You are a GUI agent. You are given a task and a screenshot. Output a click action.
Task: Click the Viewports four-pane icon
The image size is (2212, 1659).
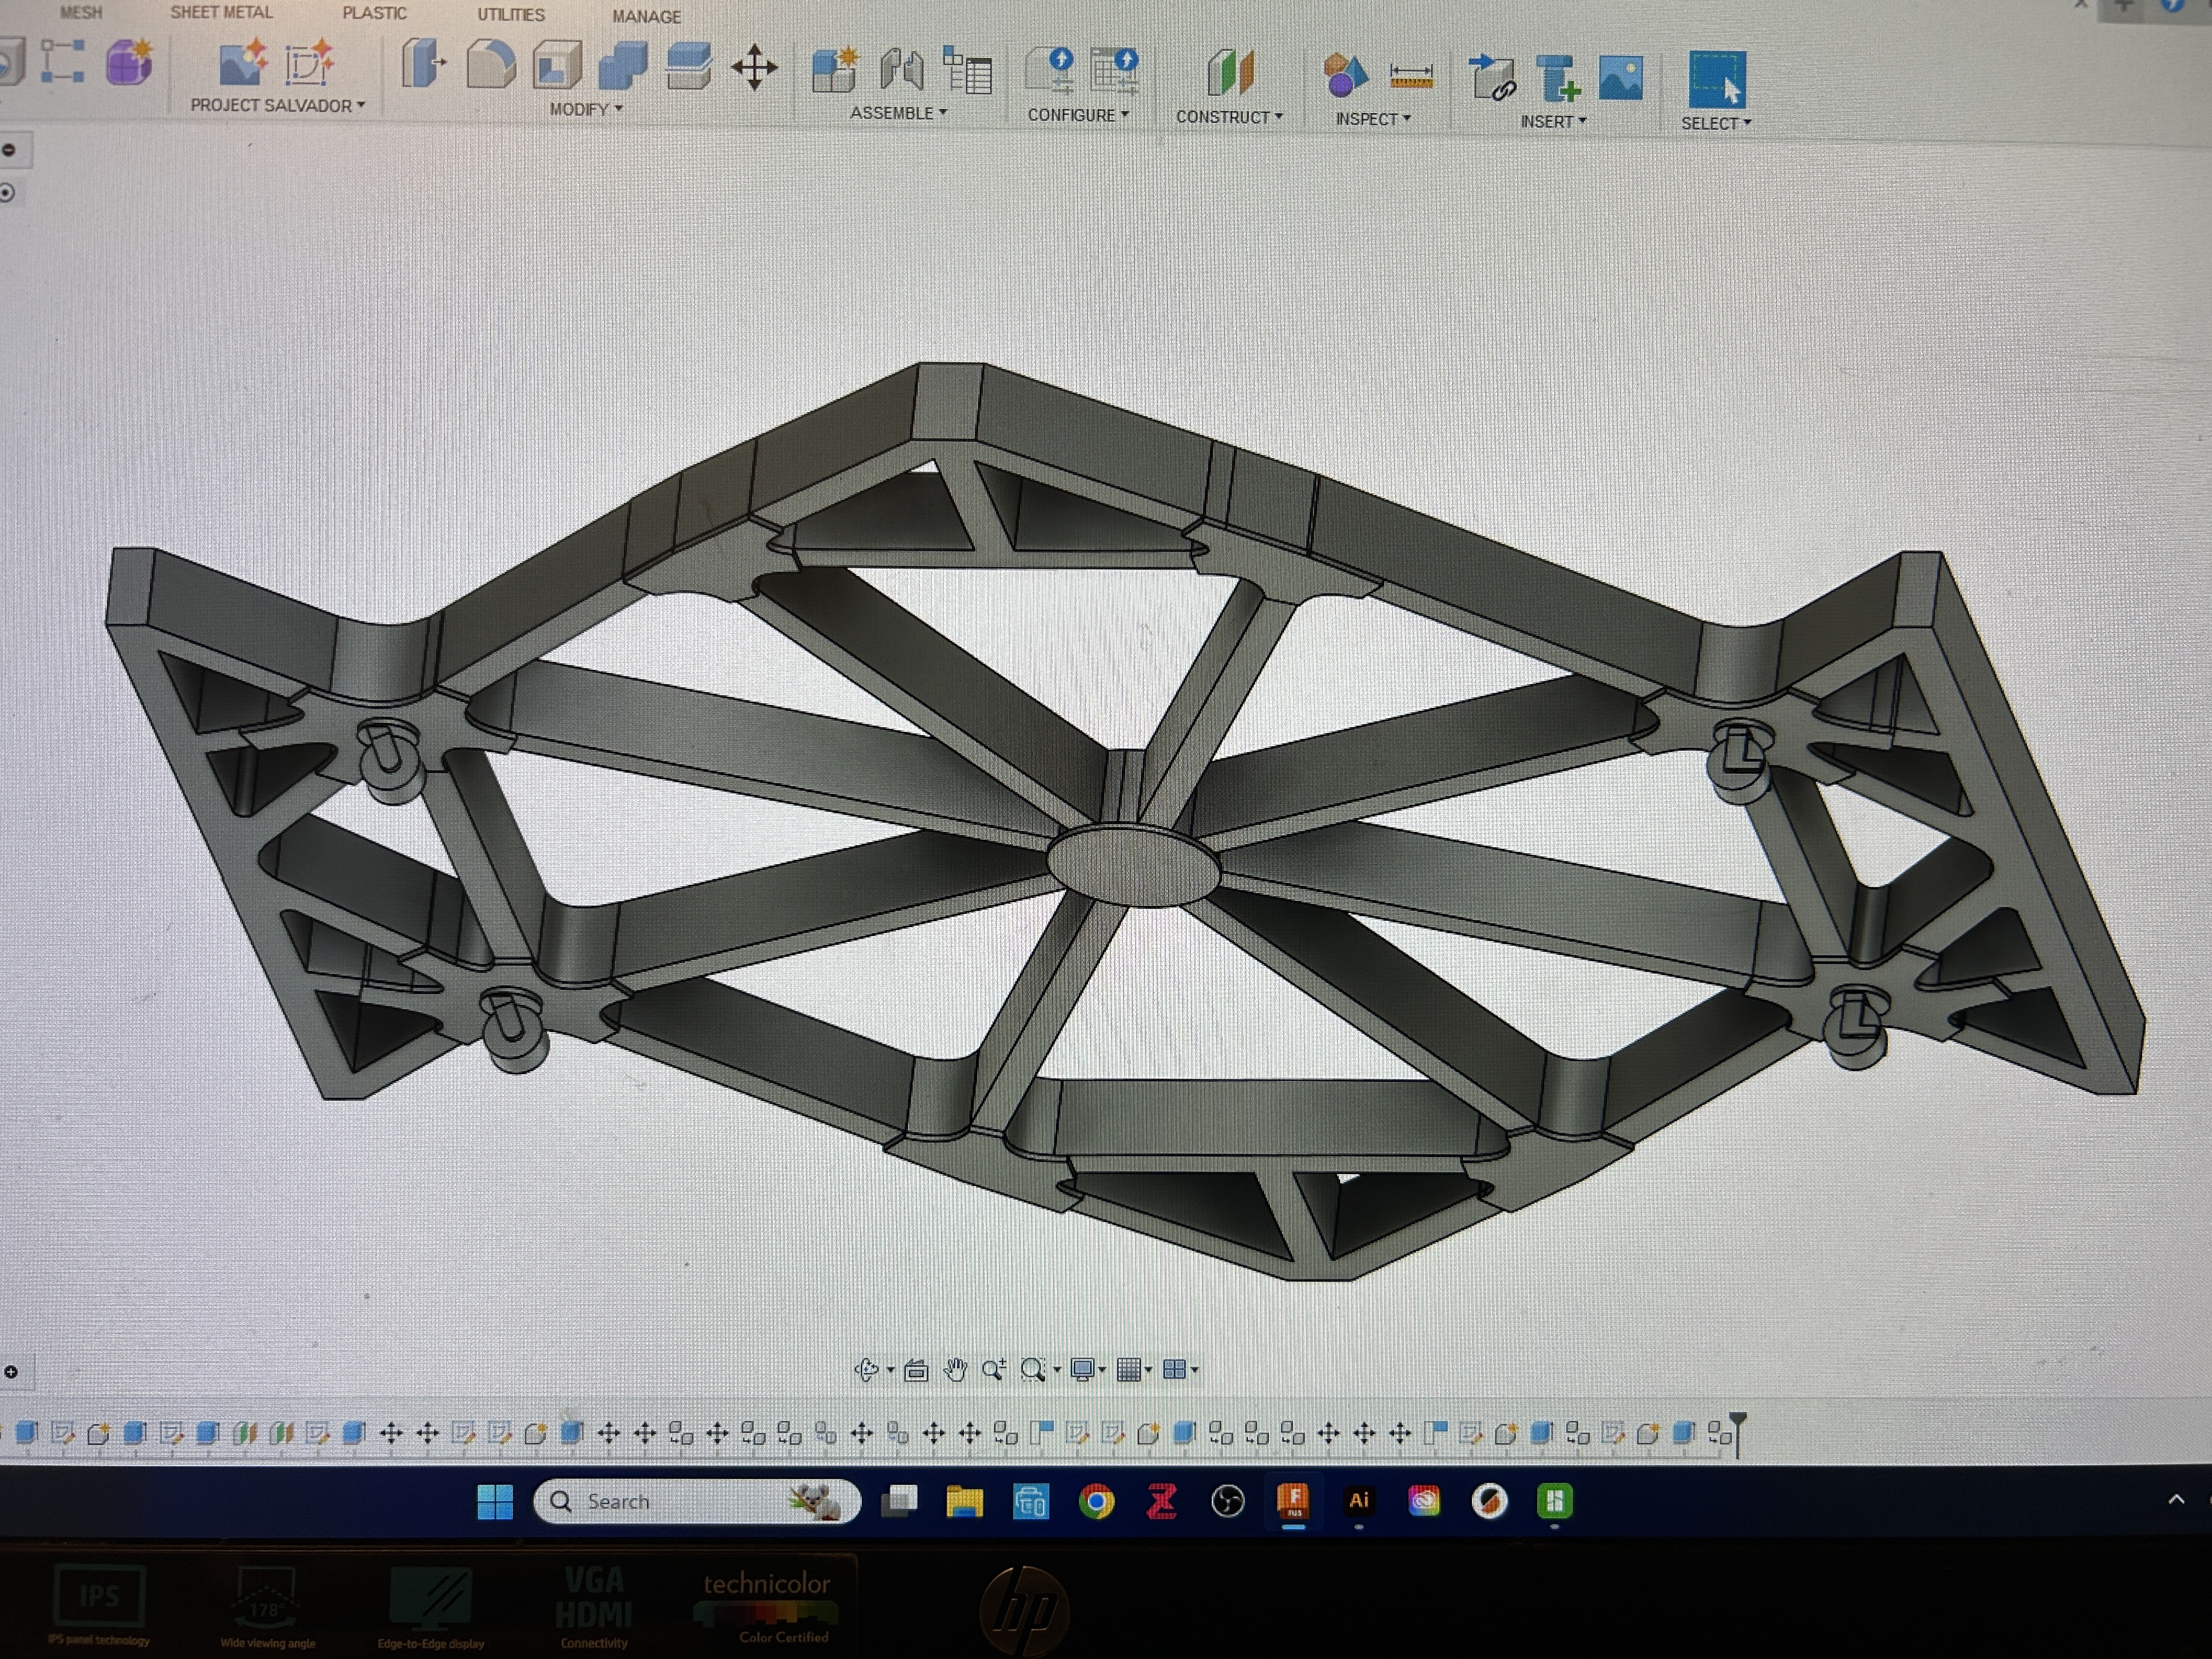(1175, 1369)
